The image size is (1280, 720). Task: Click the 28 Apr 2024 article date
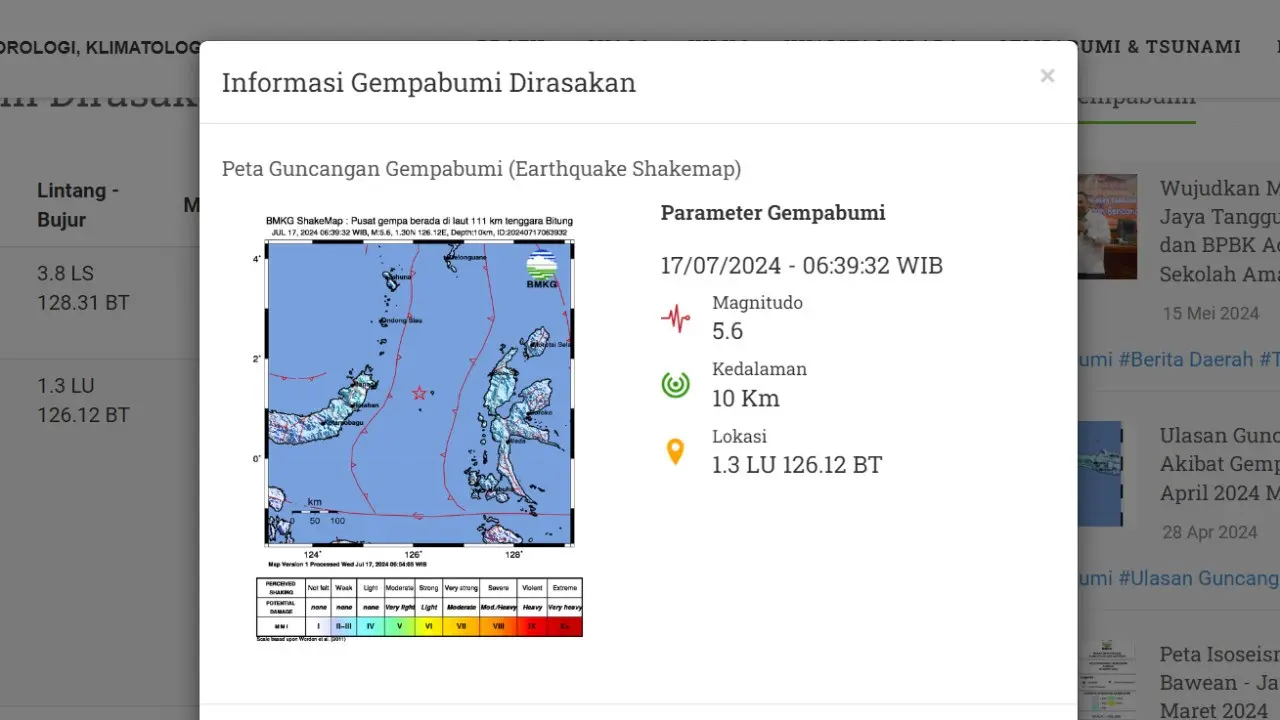(x=1209, y=533)
